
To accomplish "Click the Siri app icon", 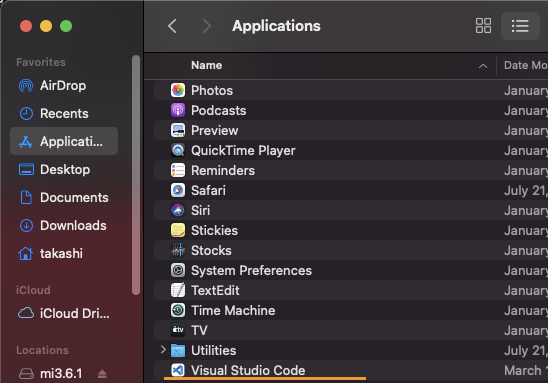I will pyautogui.click(x=178, y=210).
